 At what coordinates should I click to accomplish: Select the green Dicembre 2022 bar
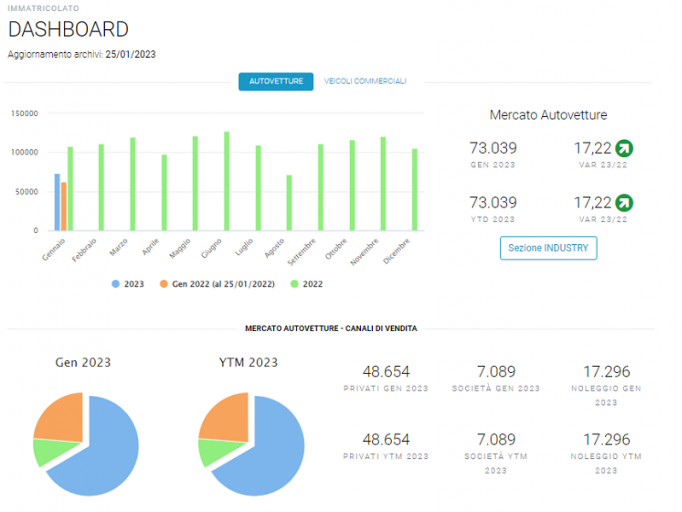(x=415, y=190)
